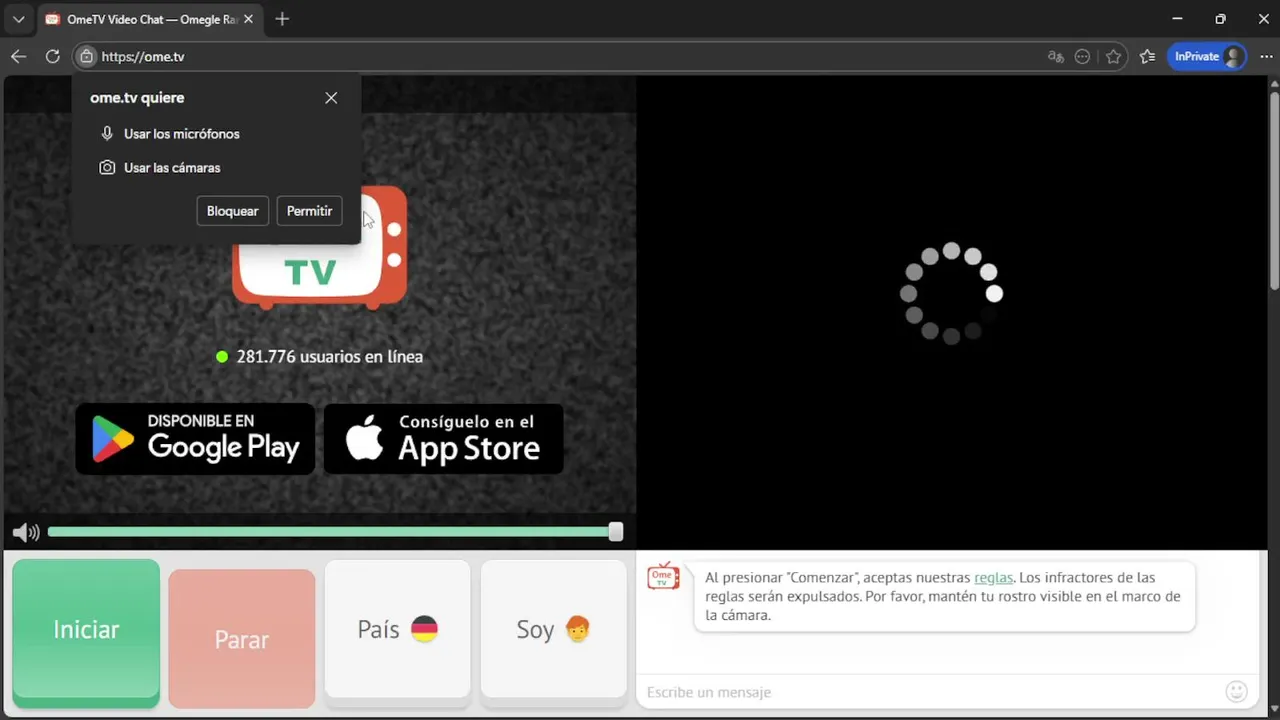Click the Usar los micrófonos text
The height and width of the screenshot is (720, 1280).
[182, 133]
